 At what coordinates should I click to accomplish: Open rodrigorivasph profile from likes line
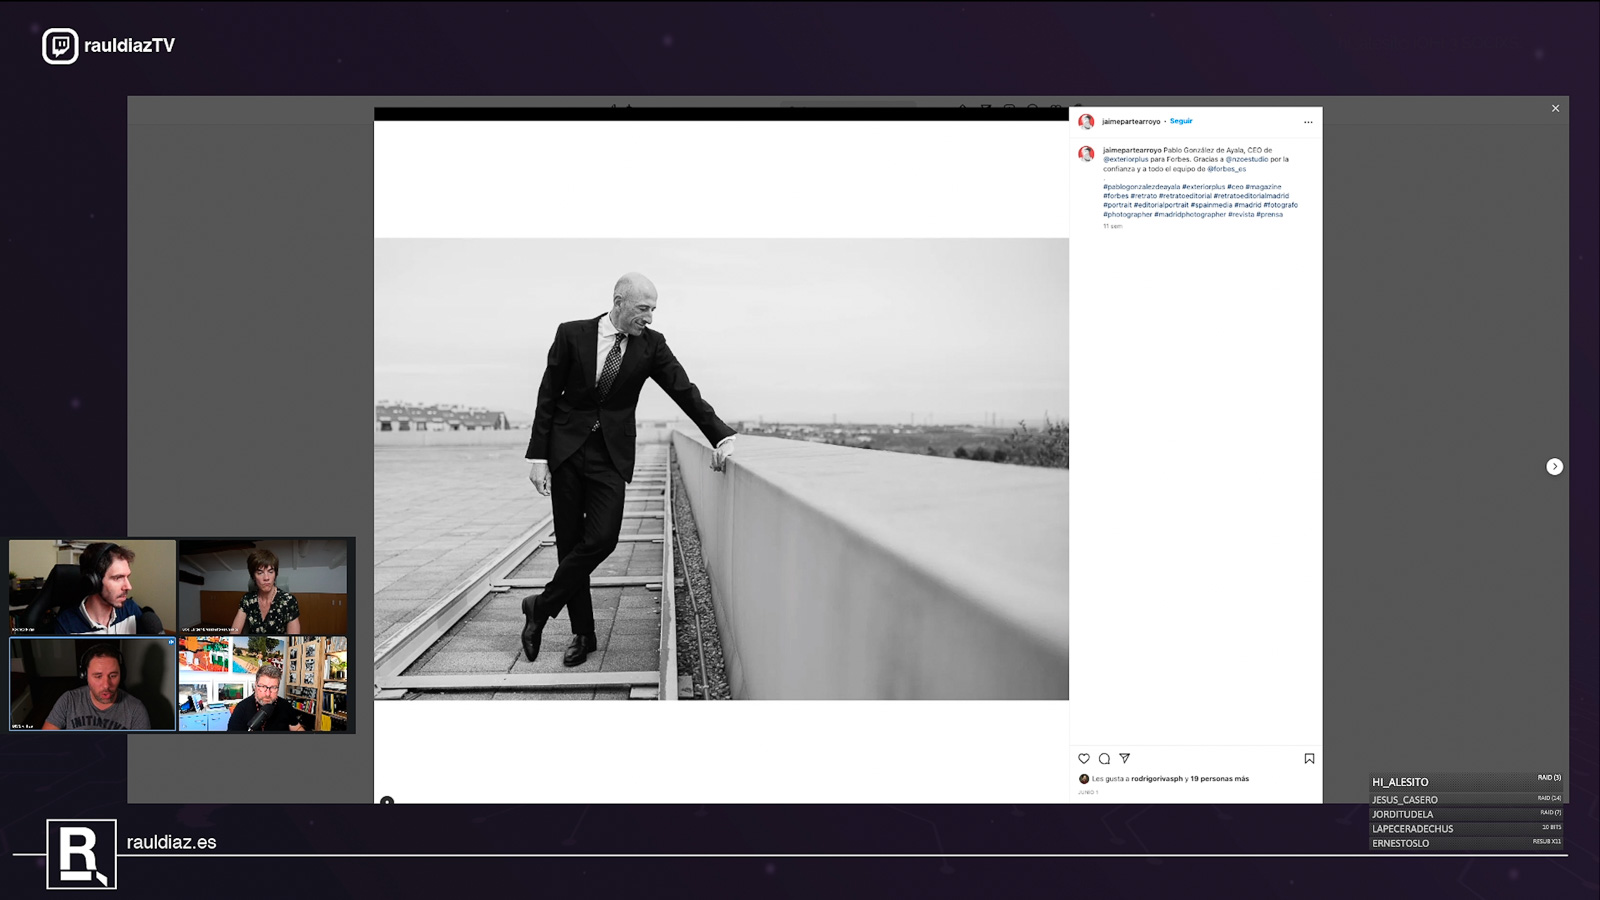(1157, 779)
